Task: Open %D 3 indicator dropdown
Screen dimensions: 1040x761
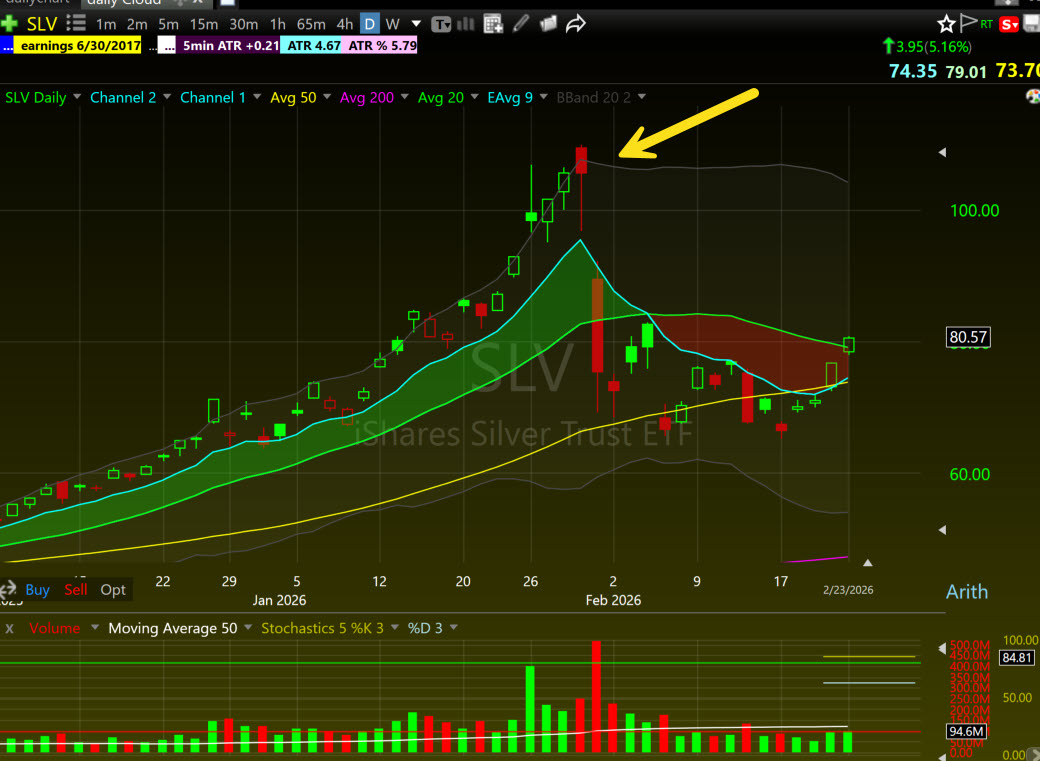Action: pyautogui.click(x=454, y=628)
